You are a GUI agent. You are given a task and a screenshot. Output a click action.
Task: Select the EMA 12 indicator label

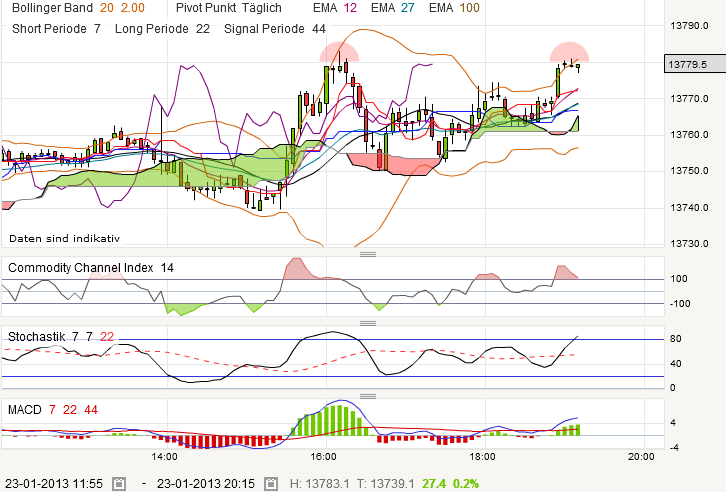coord(335,8)
